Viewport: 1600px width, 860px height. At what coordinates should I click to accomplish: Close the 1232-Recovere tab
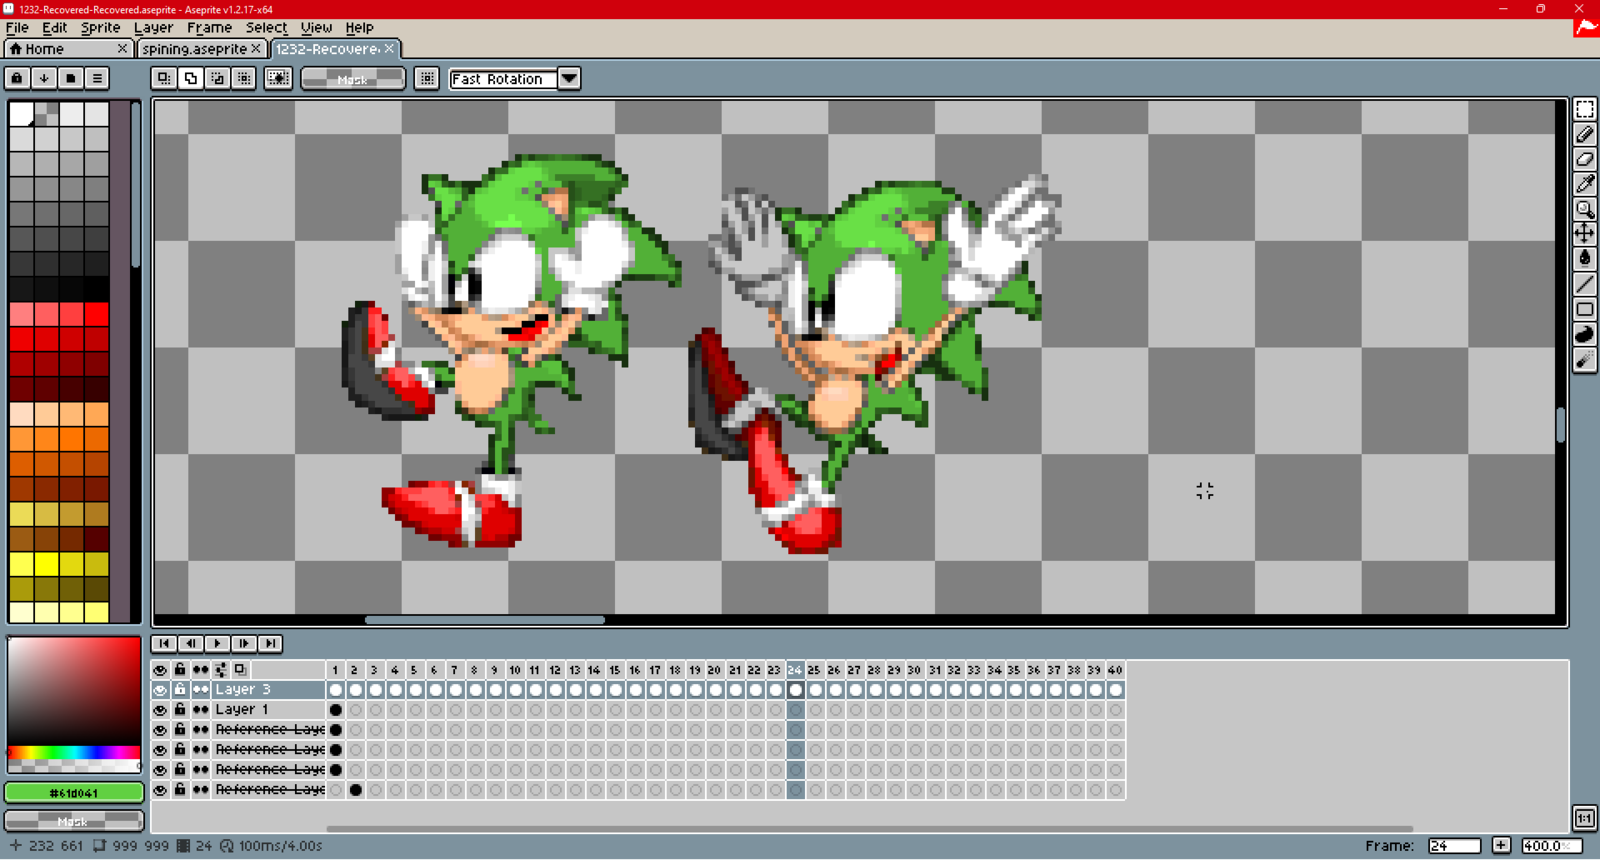click(389, 48)
